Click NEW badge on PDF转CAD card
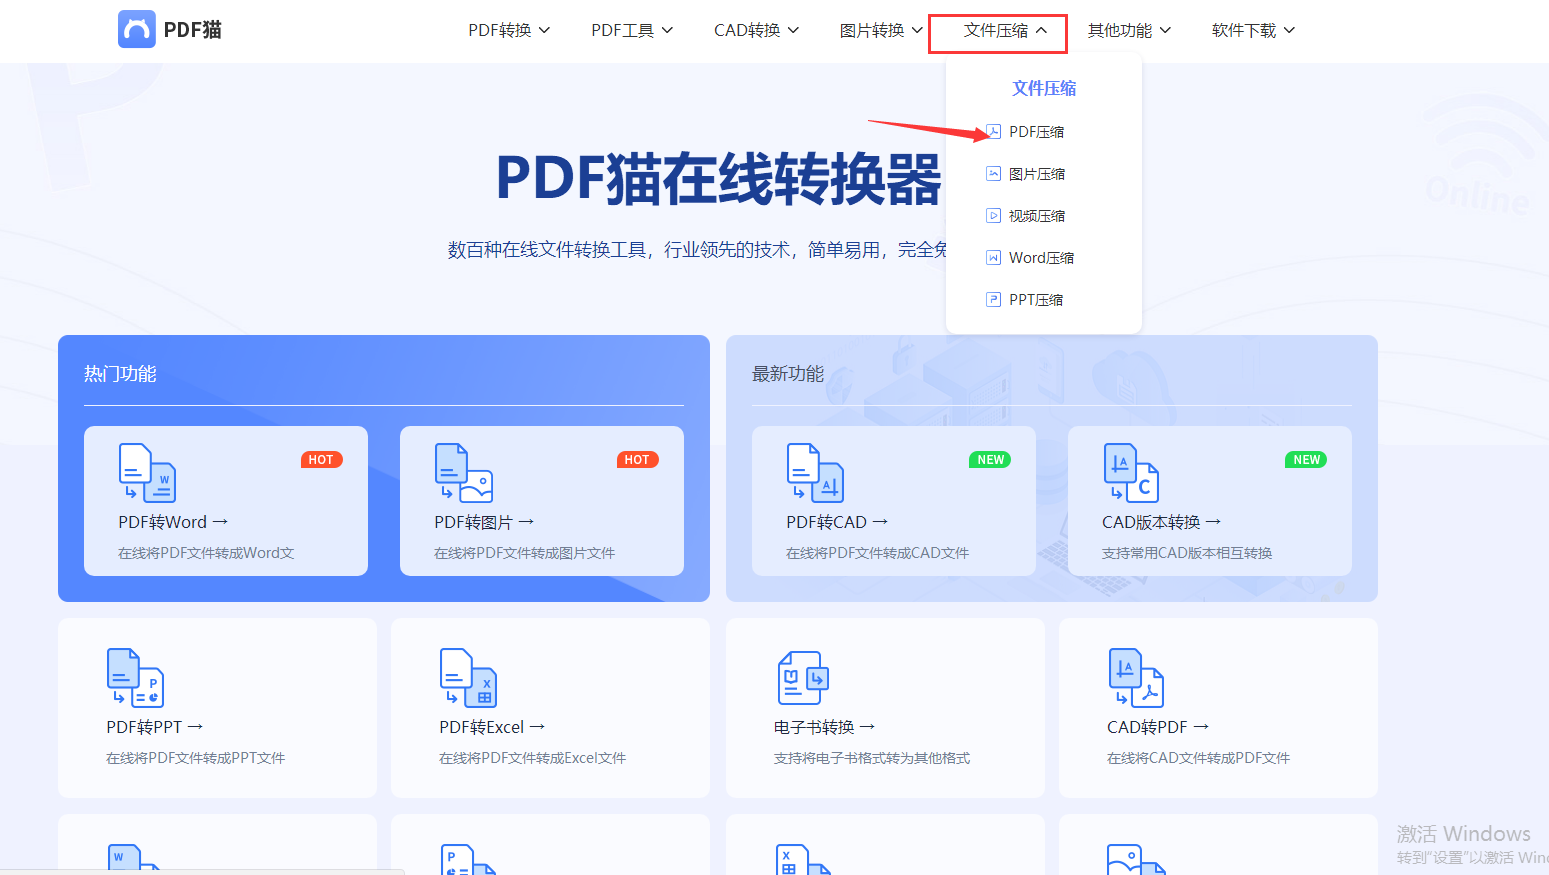 click(990, 460)
